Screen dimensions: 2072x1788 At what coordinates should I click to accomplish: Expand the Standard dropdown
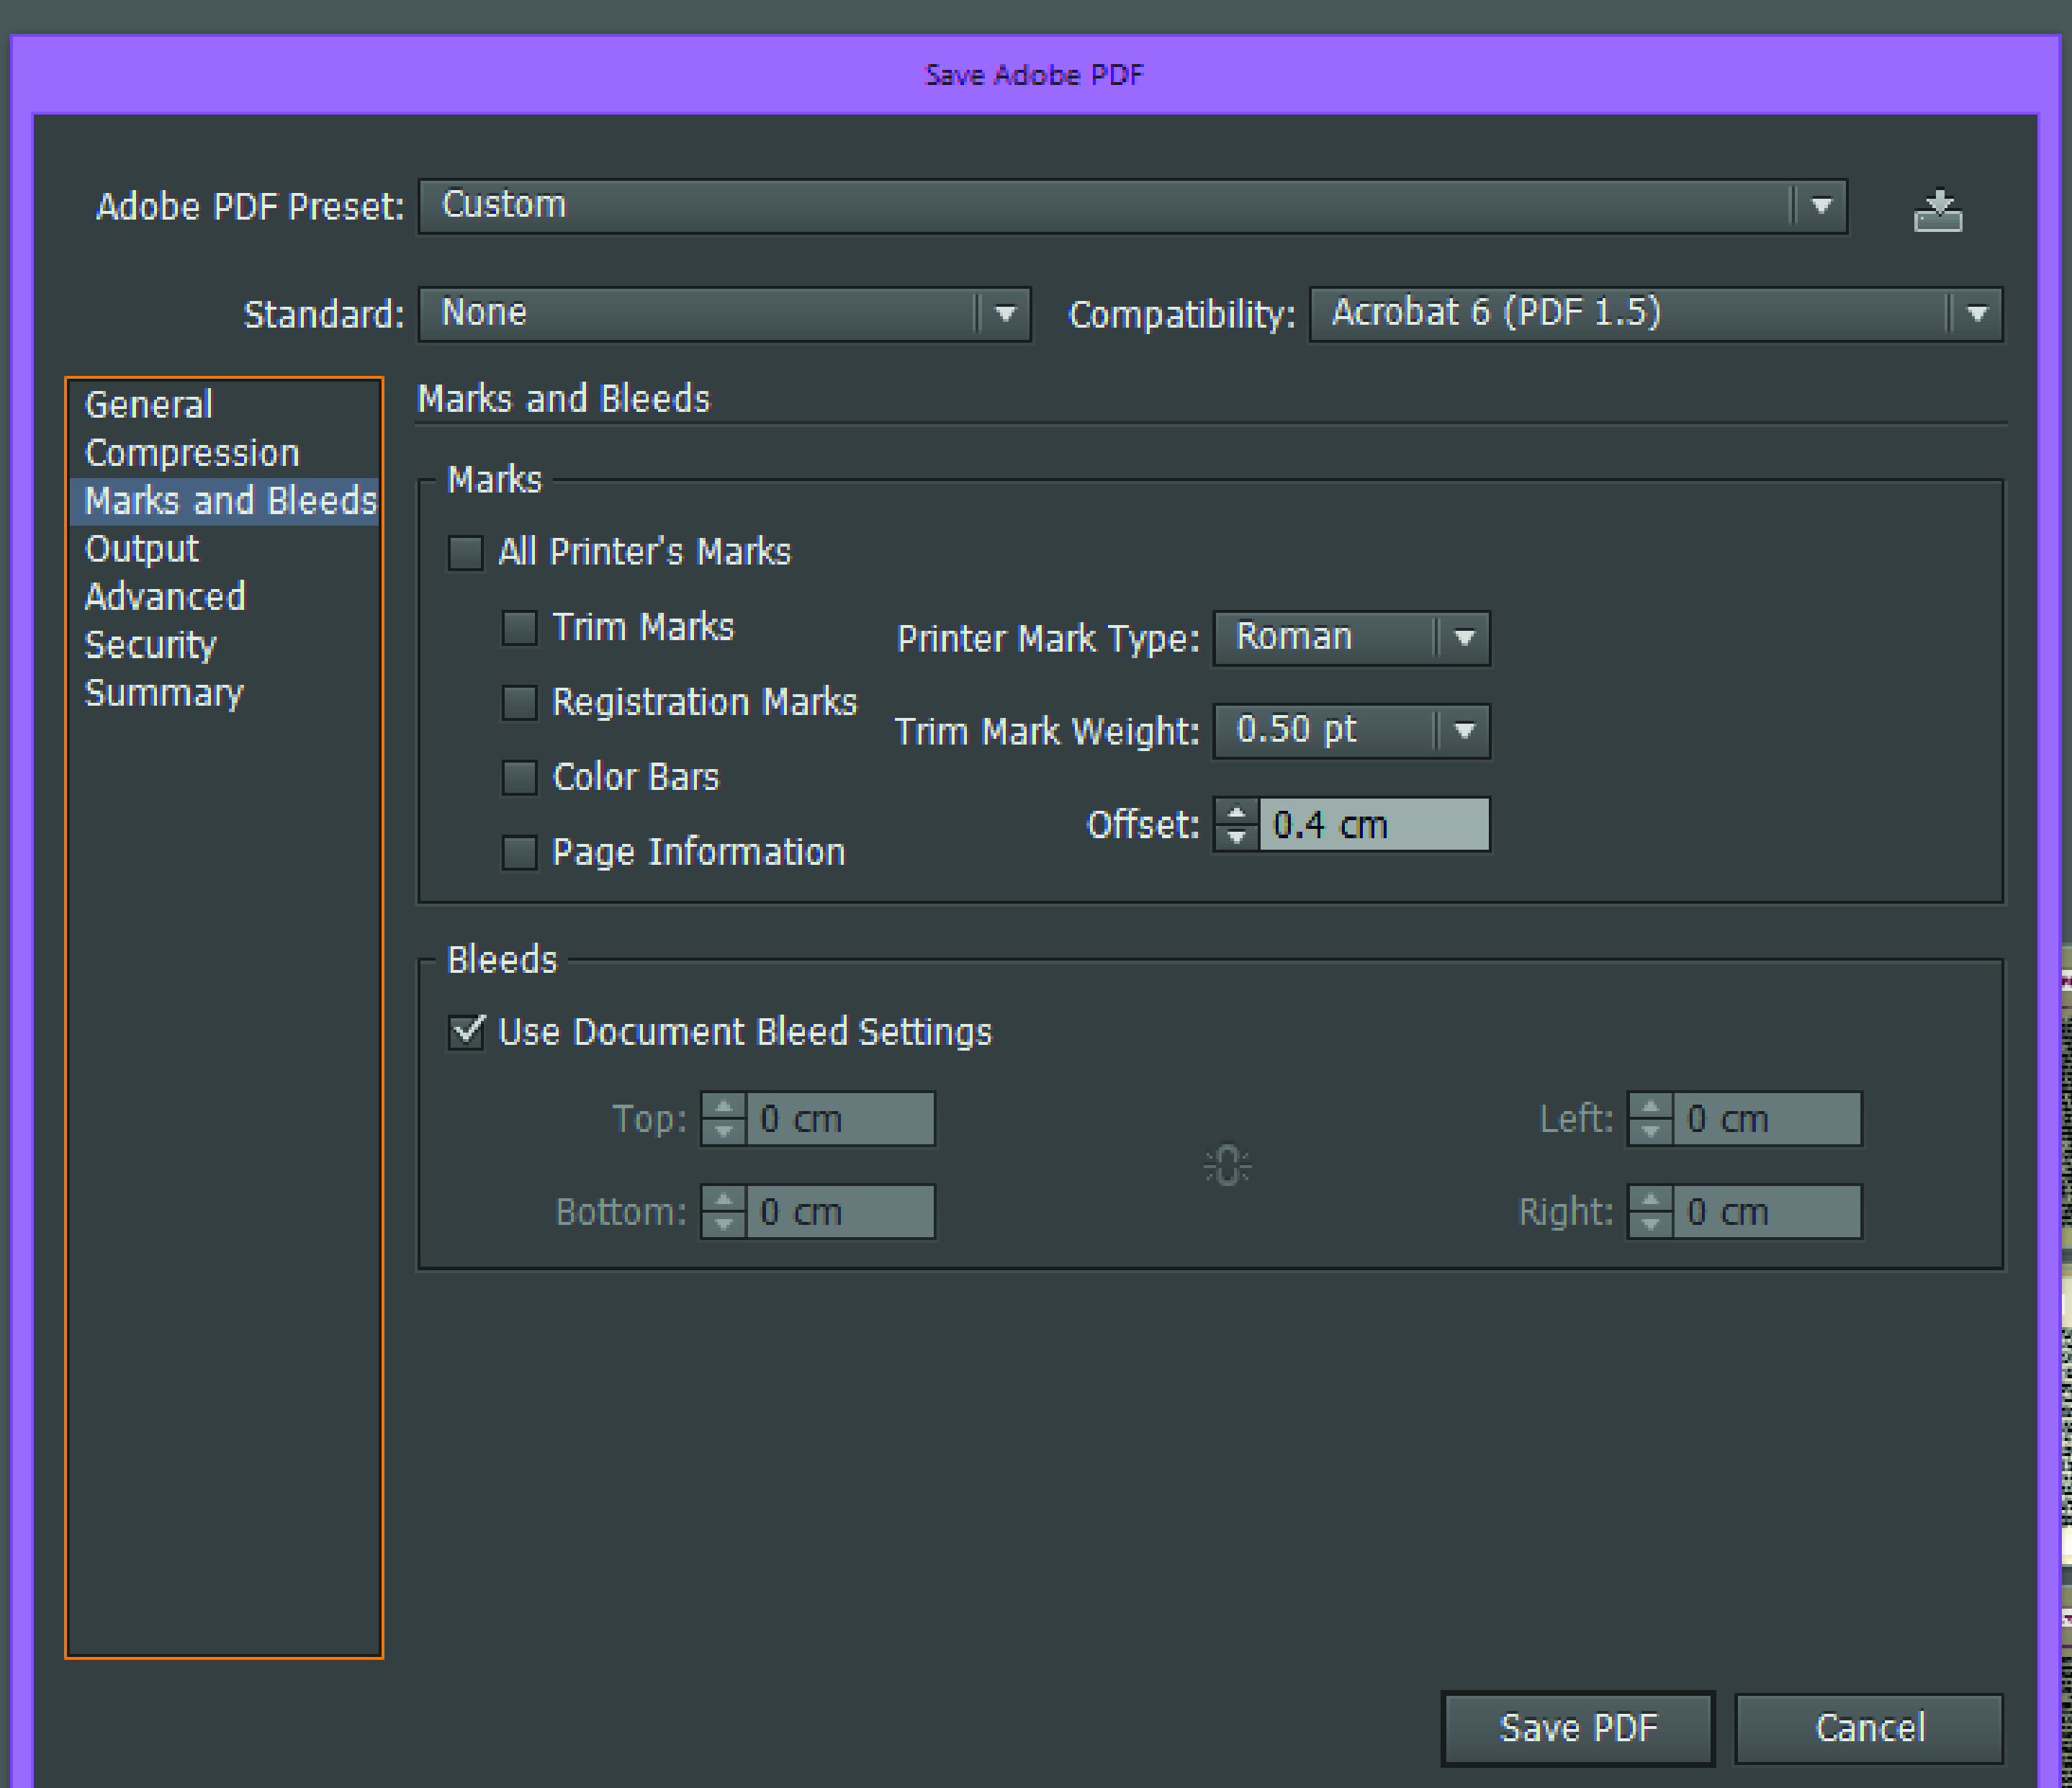click(x=1004, y=314)
